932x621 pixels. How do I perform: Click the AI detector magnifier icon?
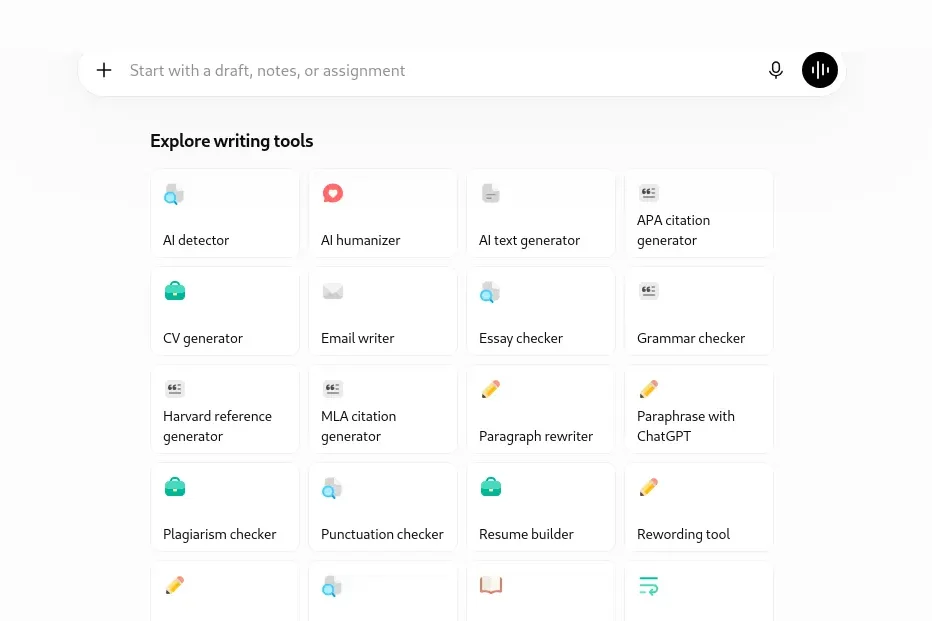click(174, 194)
